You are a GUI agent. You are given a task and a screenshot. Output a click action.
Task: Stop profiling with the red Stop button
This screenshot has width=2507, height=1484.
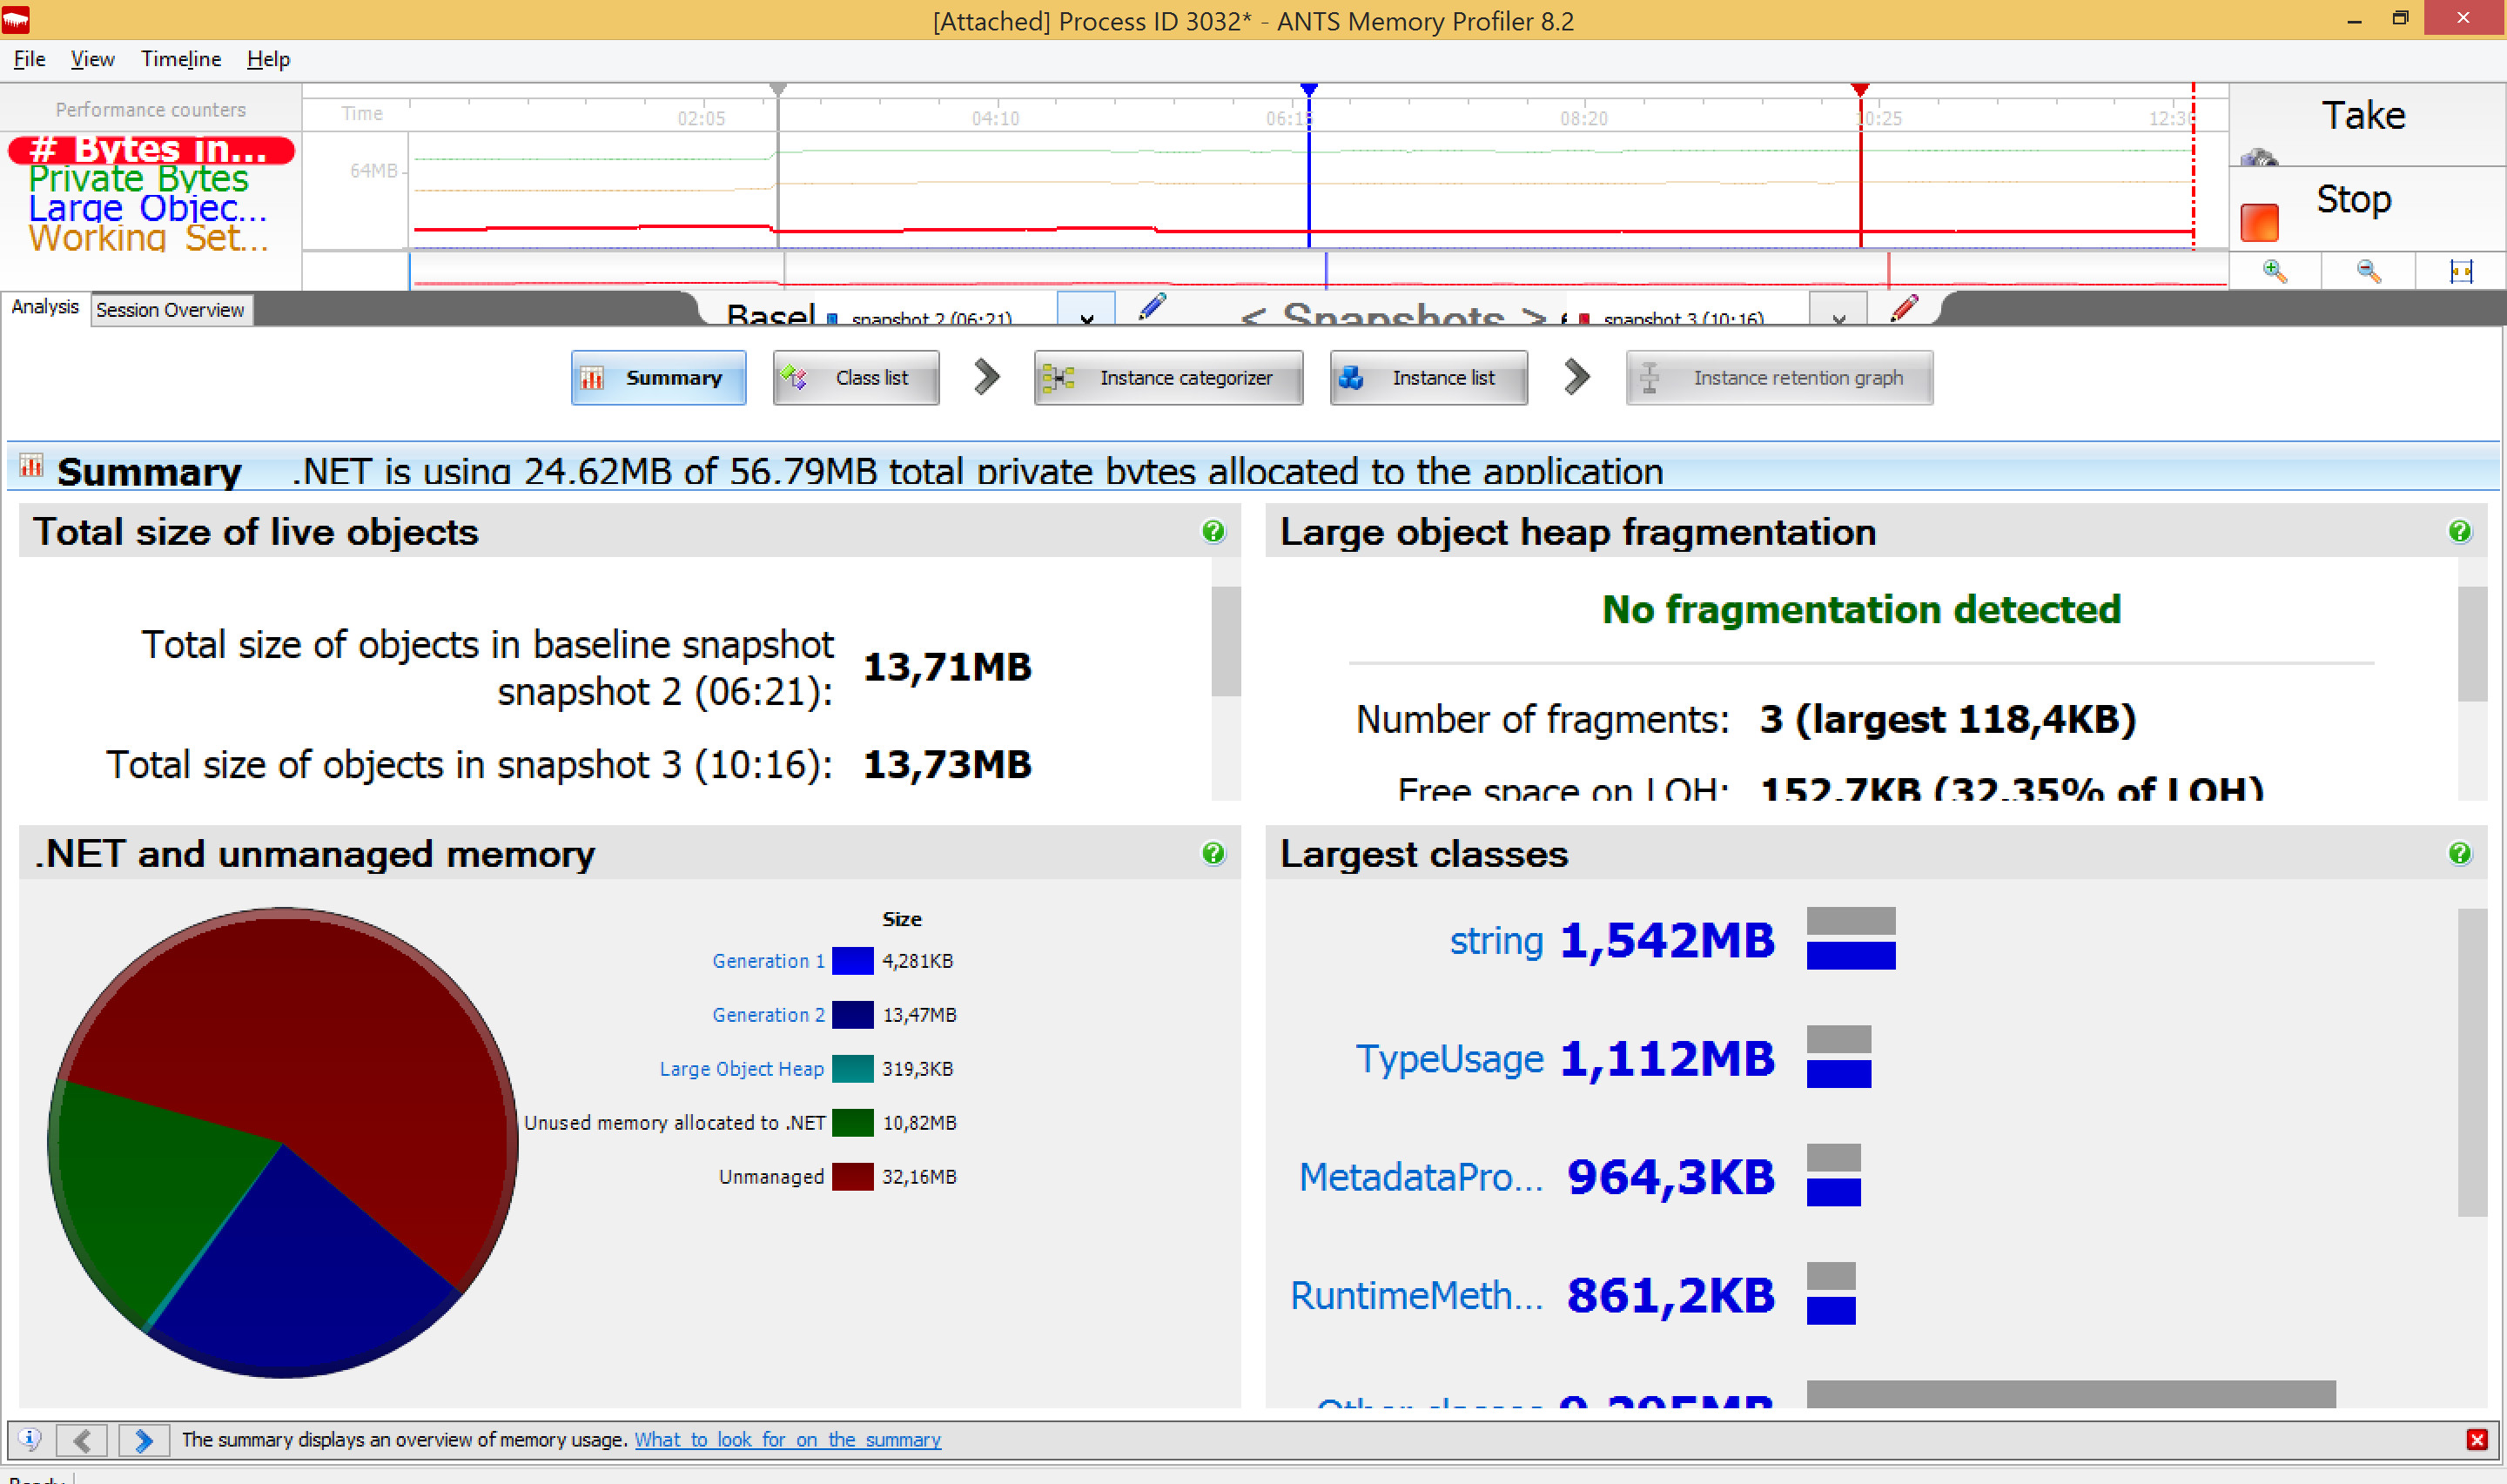tap(2366, 208)
